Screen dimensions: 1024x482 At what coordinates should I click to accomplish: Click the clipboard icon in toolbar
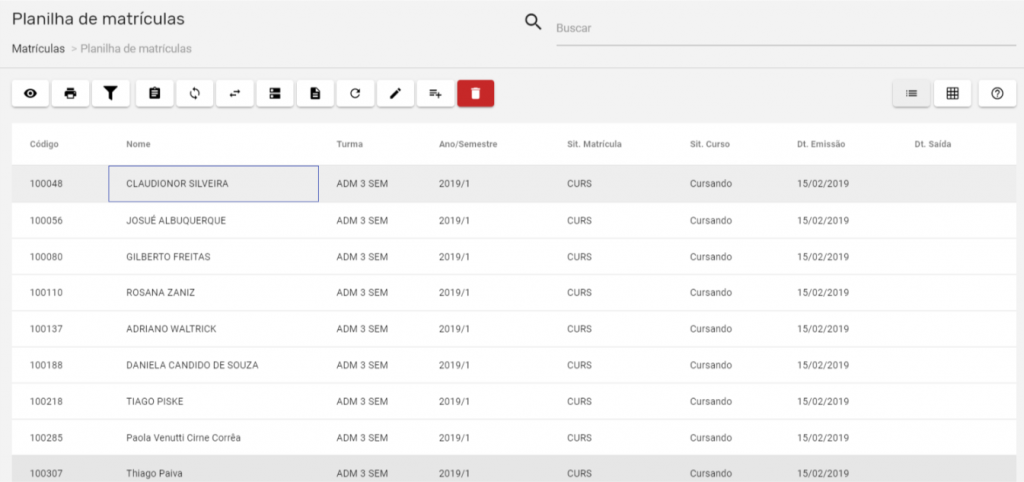154,93
